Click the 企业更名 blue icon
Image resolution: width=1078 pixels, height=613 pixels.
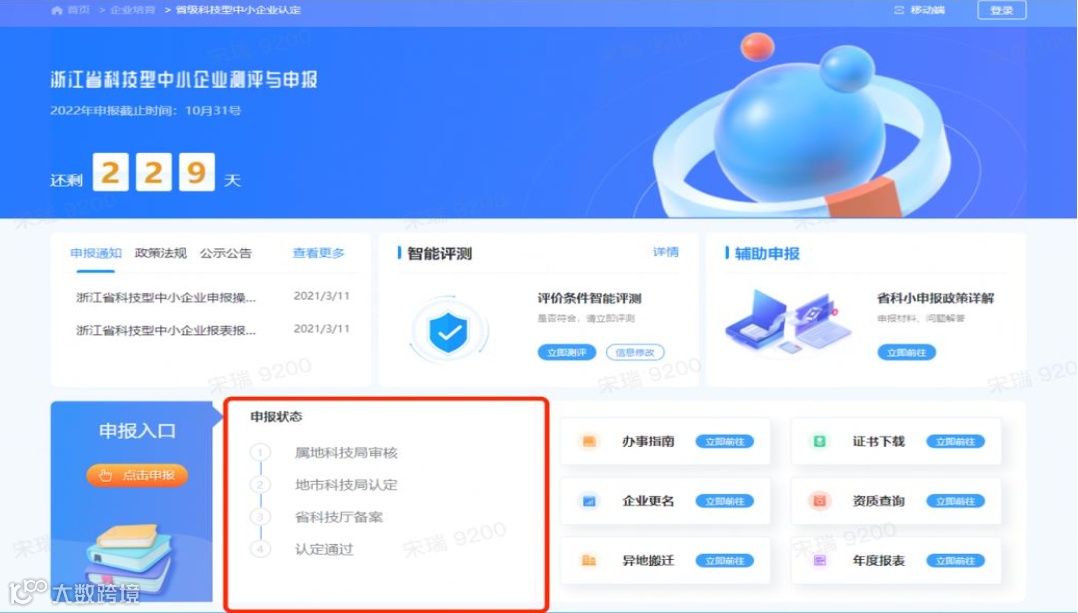(588, 501)
